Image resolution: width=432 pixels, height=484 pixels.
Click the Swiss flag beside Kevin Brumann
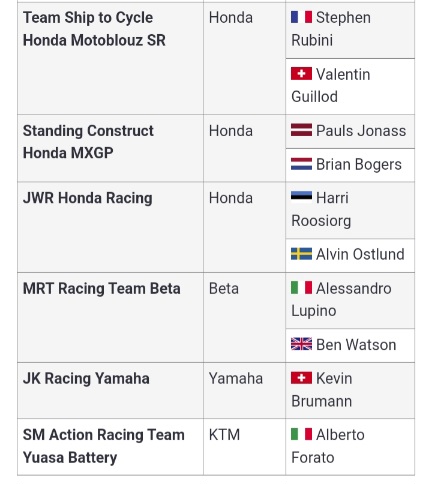301,378
